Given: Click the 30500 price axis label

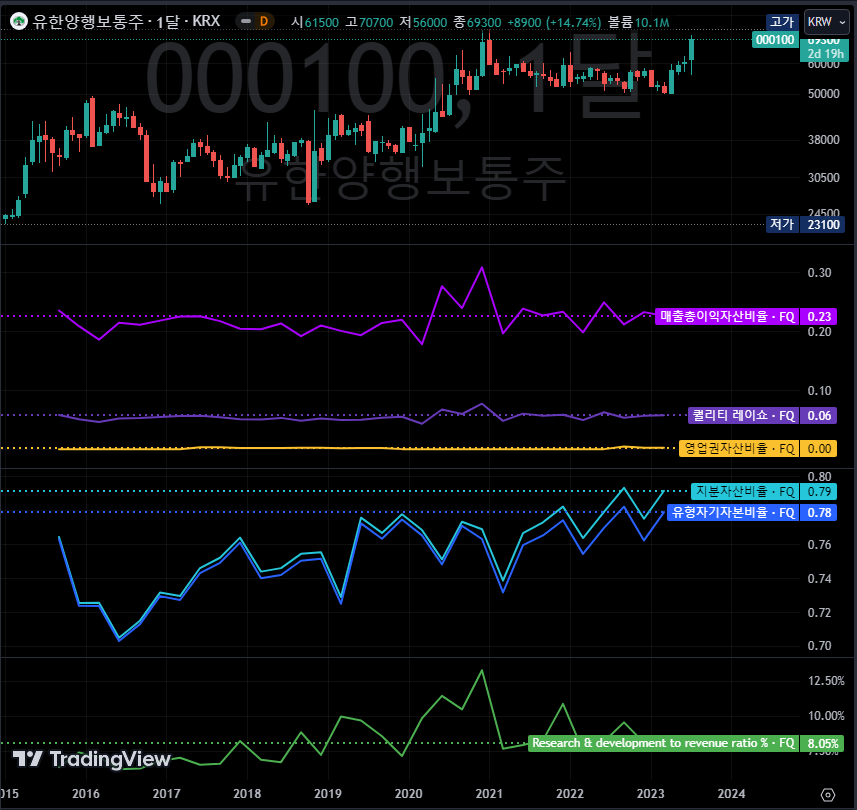Looking at the screenshot, I should coord(823,178).
